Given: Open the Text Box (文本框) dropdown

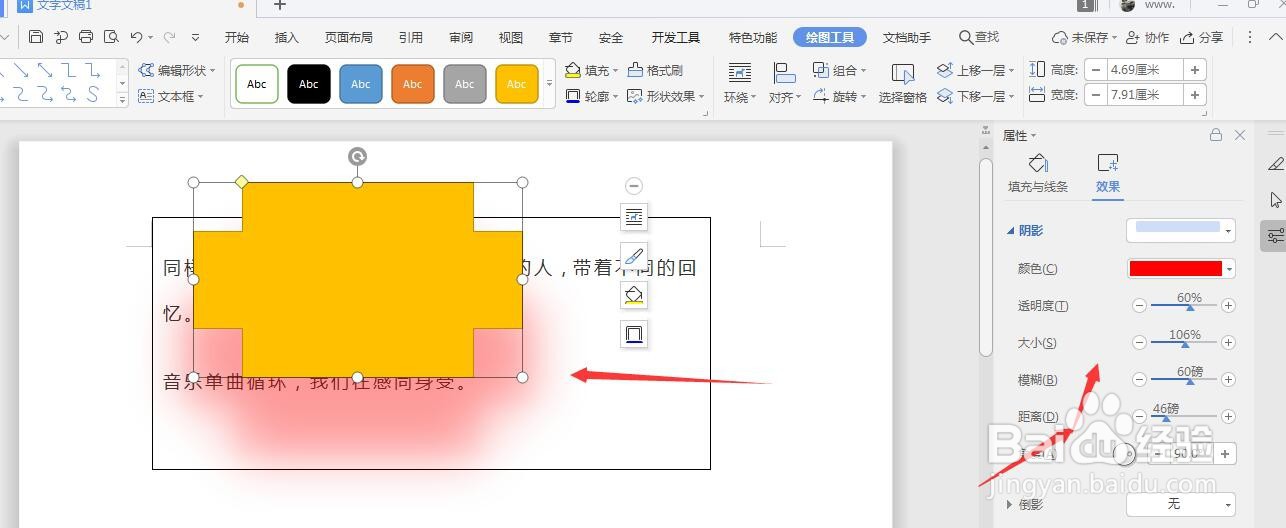Looking at the screenshot, I should (171, 97).
